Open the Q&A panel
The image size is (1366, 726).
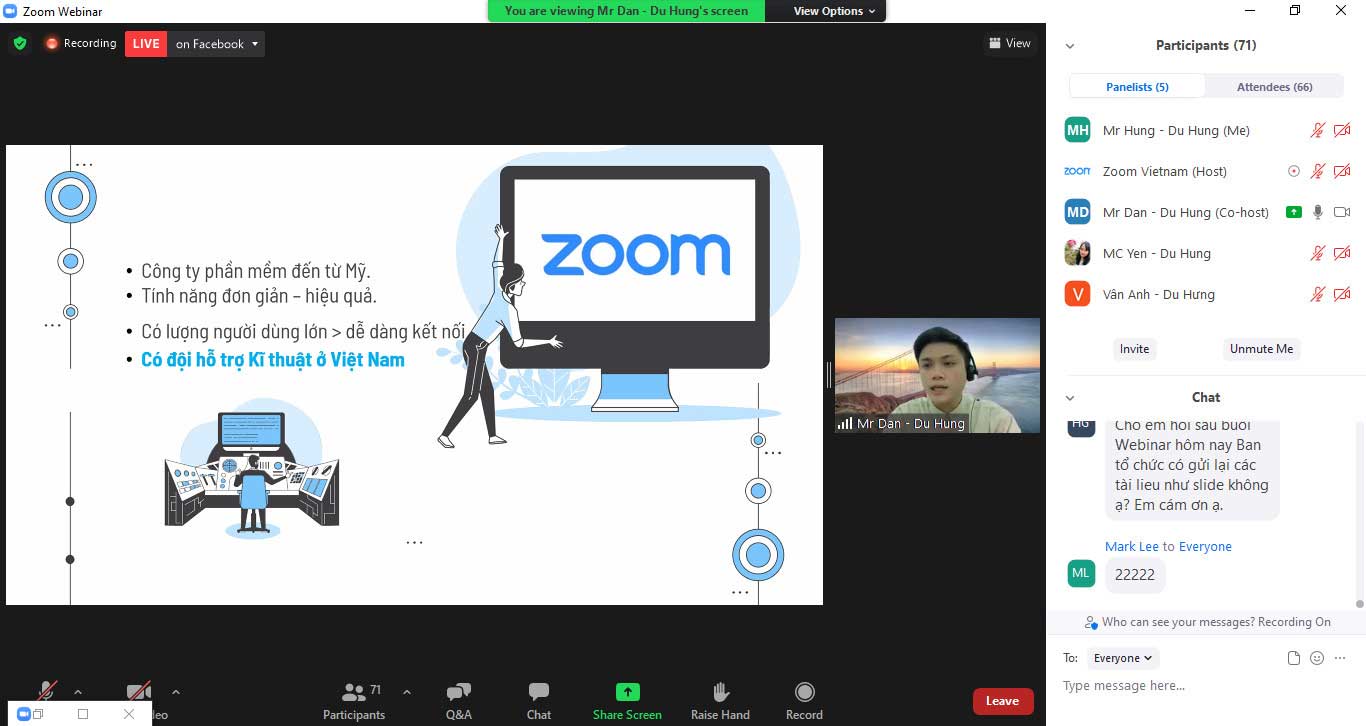pos(458,700)
